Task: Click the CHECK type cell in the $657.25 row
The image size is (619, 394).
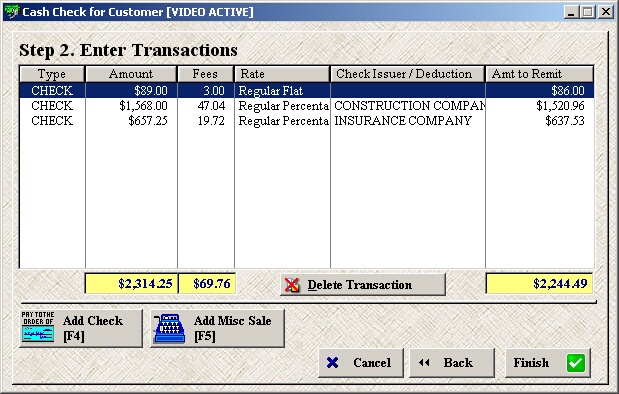Action: coord(52,120)
